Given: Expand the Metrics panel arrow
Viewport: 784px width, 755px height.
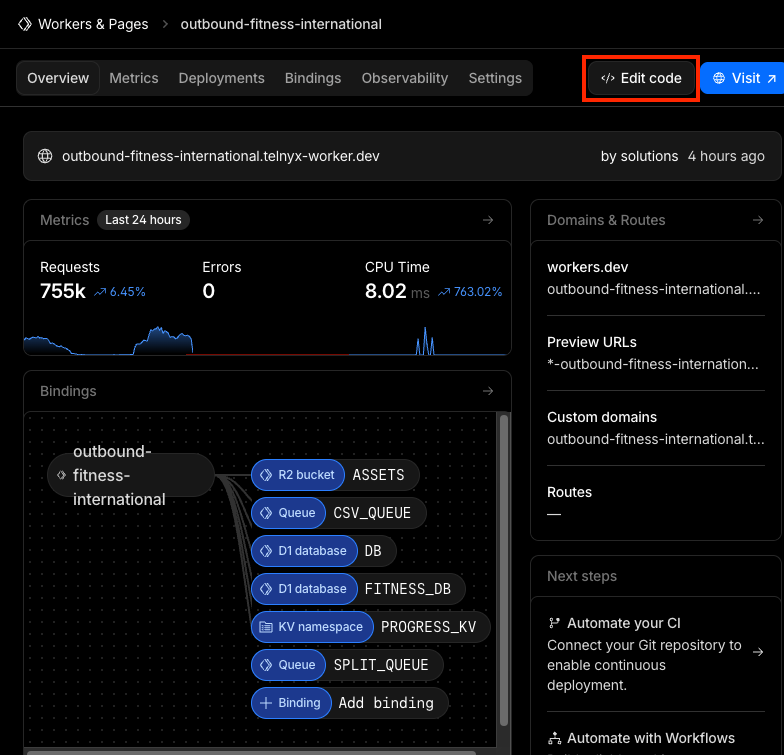Looking at the screenshot, I should pos(488,220).
